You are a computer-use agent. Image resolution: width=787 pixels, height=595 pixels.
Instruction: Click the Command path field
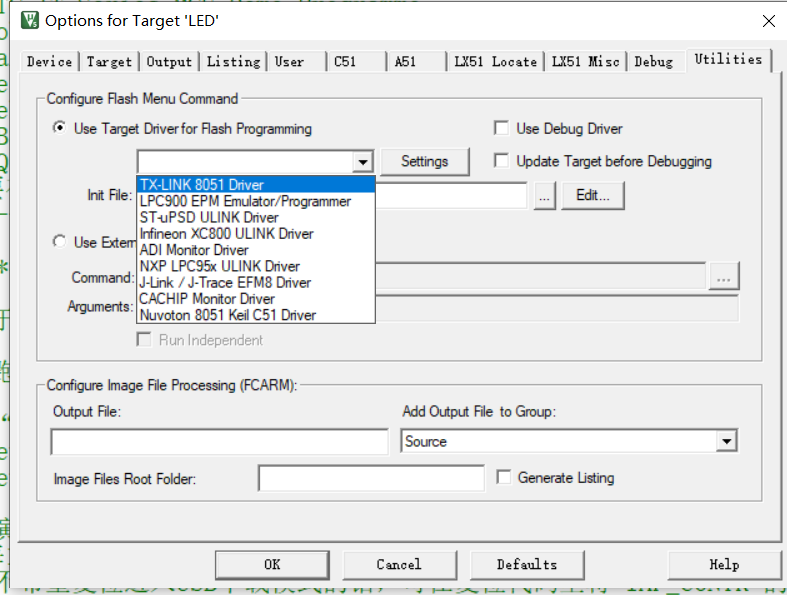click(x=541, y=276)
